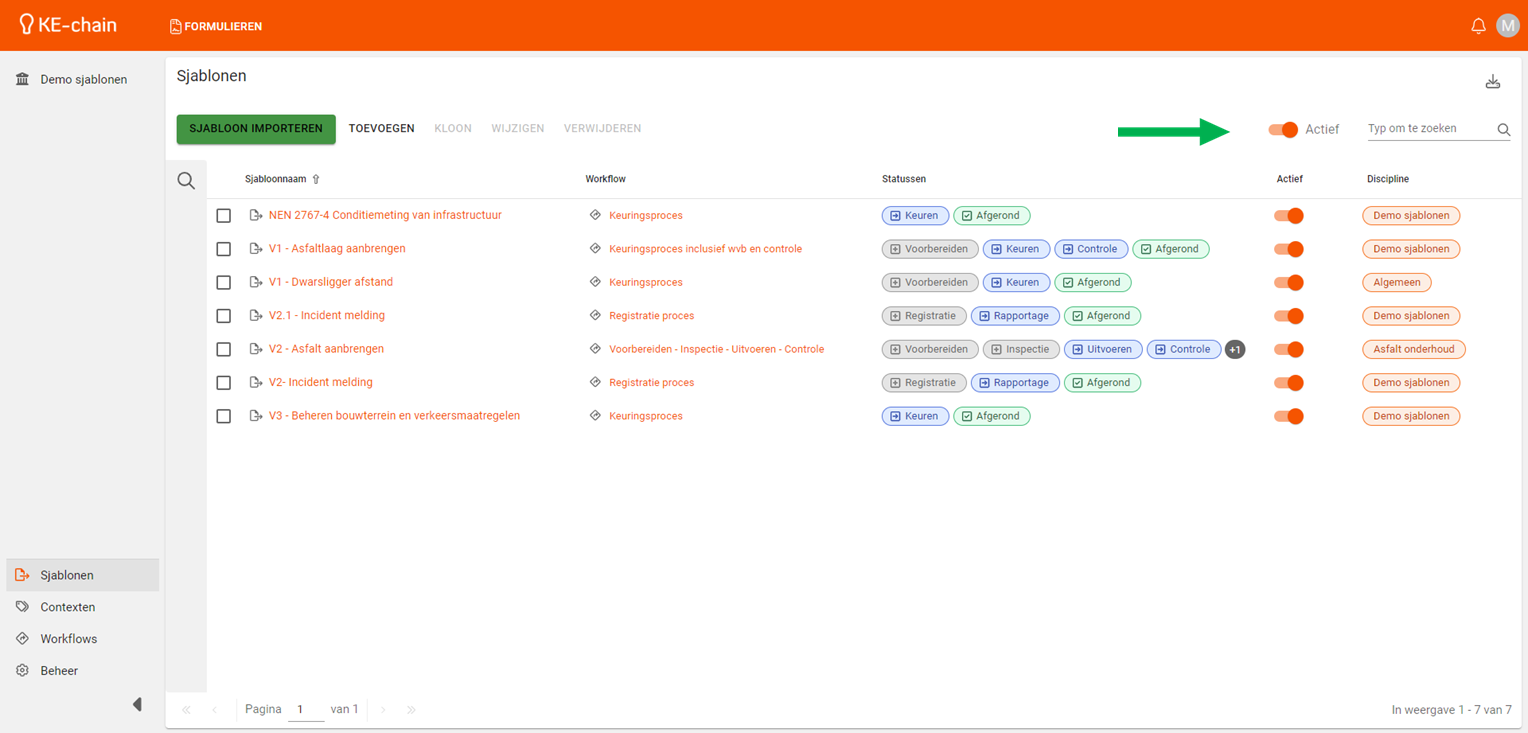Check the box for NEN 2767-4 template

coord(224,216)
